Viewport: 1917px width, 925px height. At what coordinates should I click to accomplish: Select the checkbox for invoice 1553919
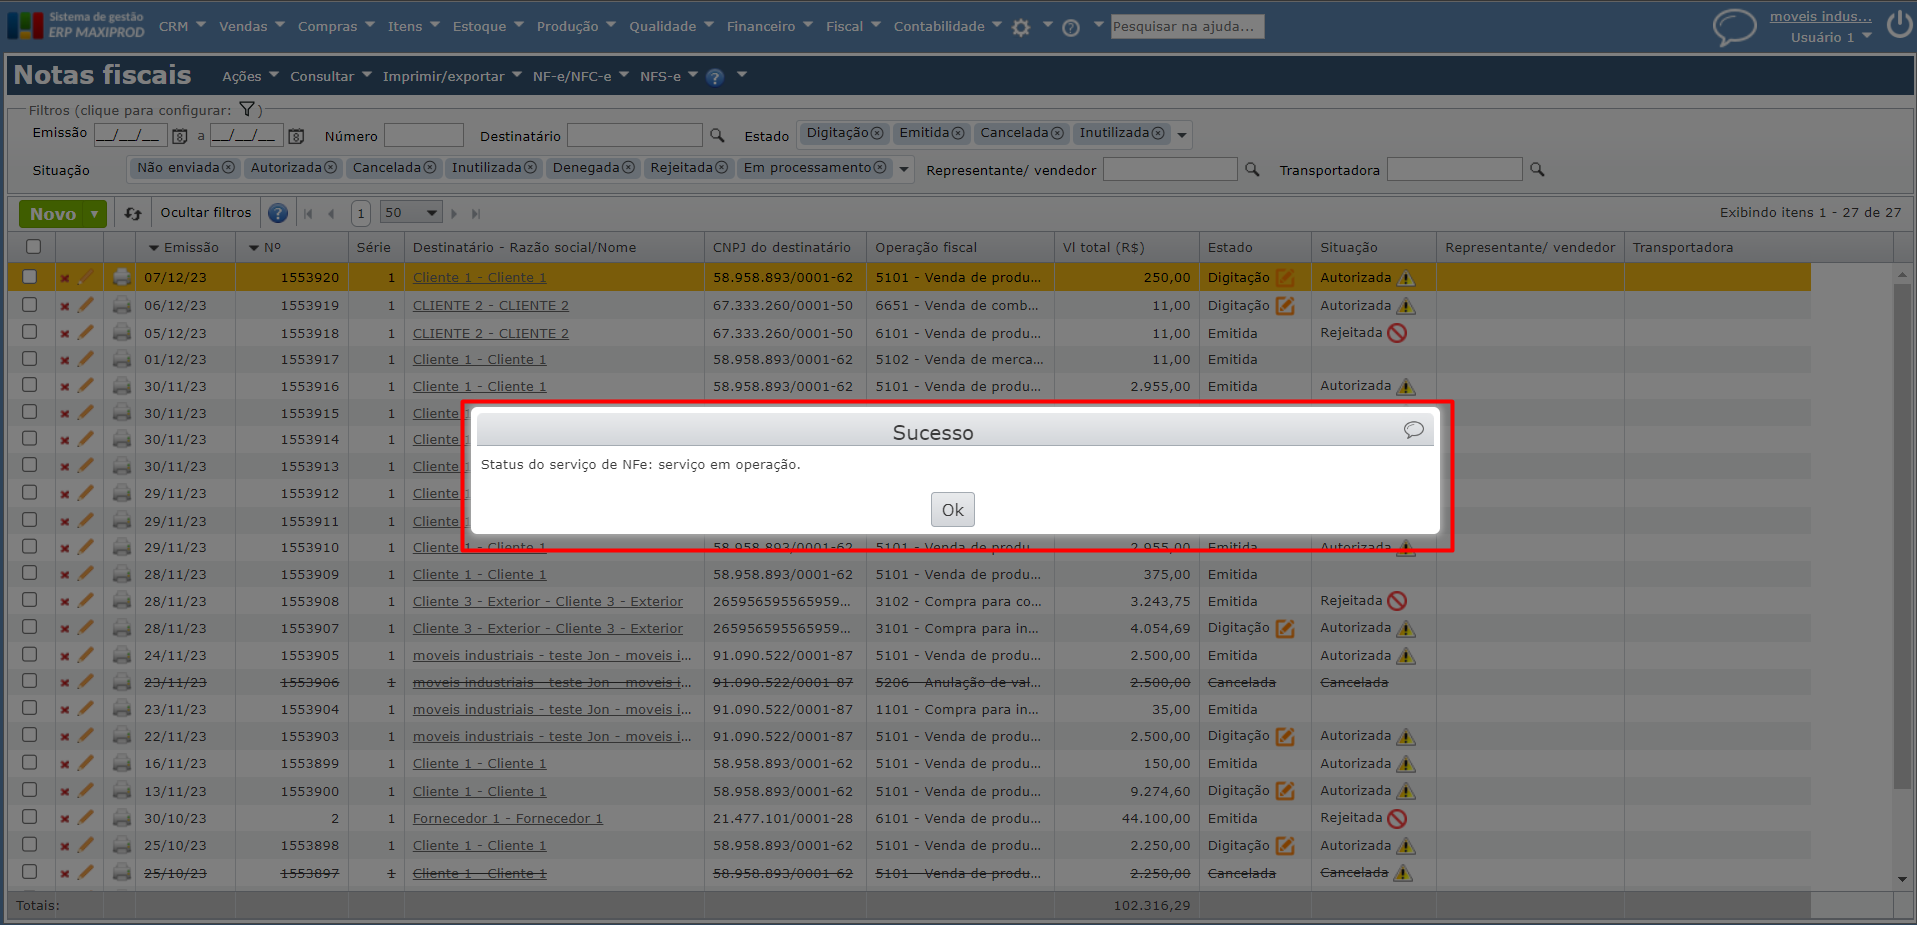click(30, 305)
